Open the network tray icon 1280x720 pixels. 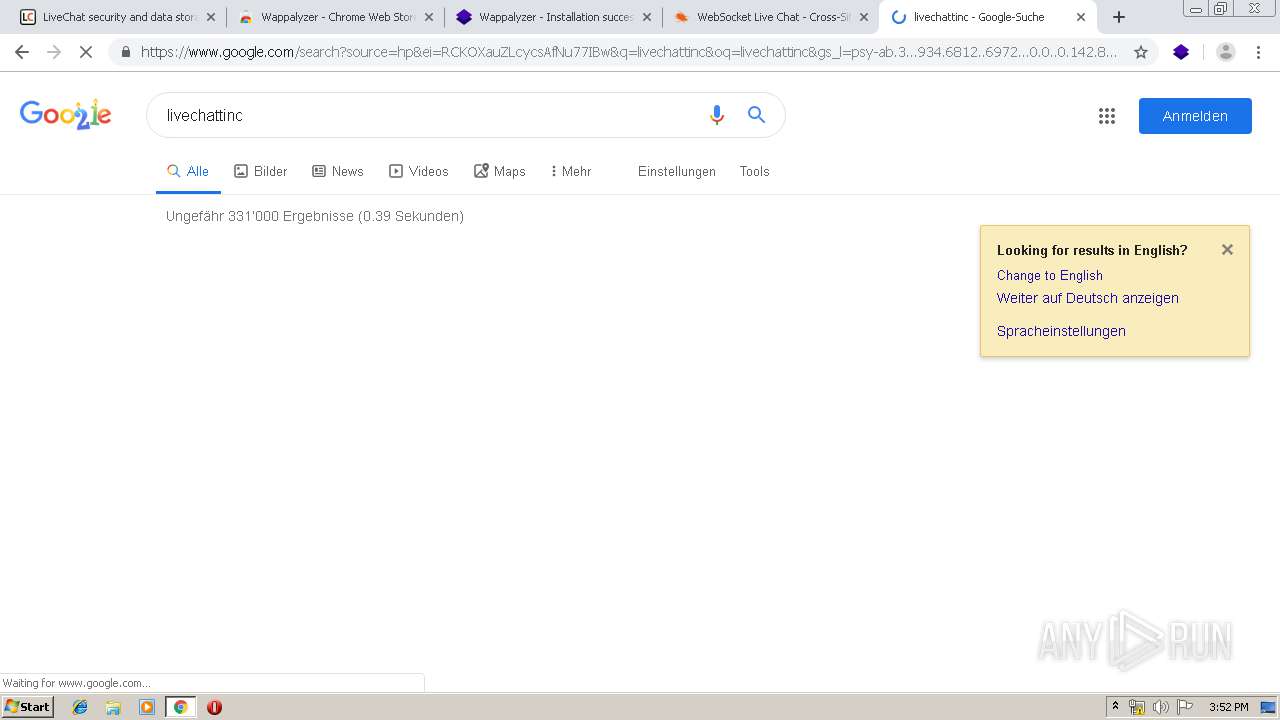click(1137, 707)
